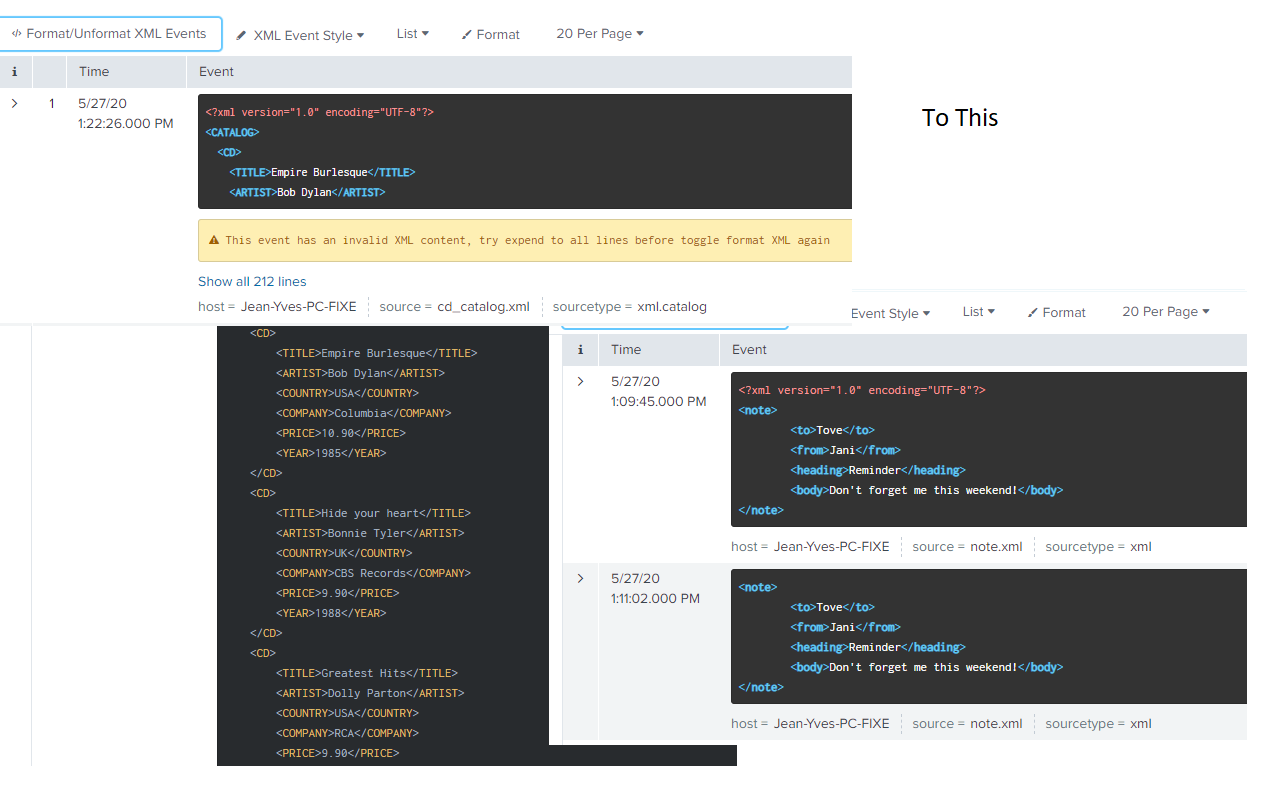Screen dimensions: 1280x800
Task: Click the cut-off Event Style dropdown in lower panel
Action: tap(890, 313)
